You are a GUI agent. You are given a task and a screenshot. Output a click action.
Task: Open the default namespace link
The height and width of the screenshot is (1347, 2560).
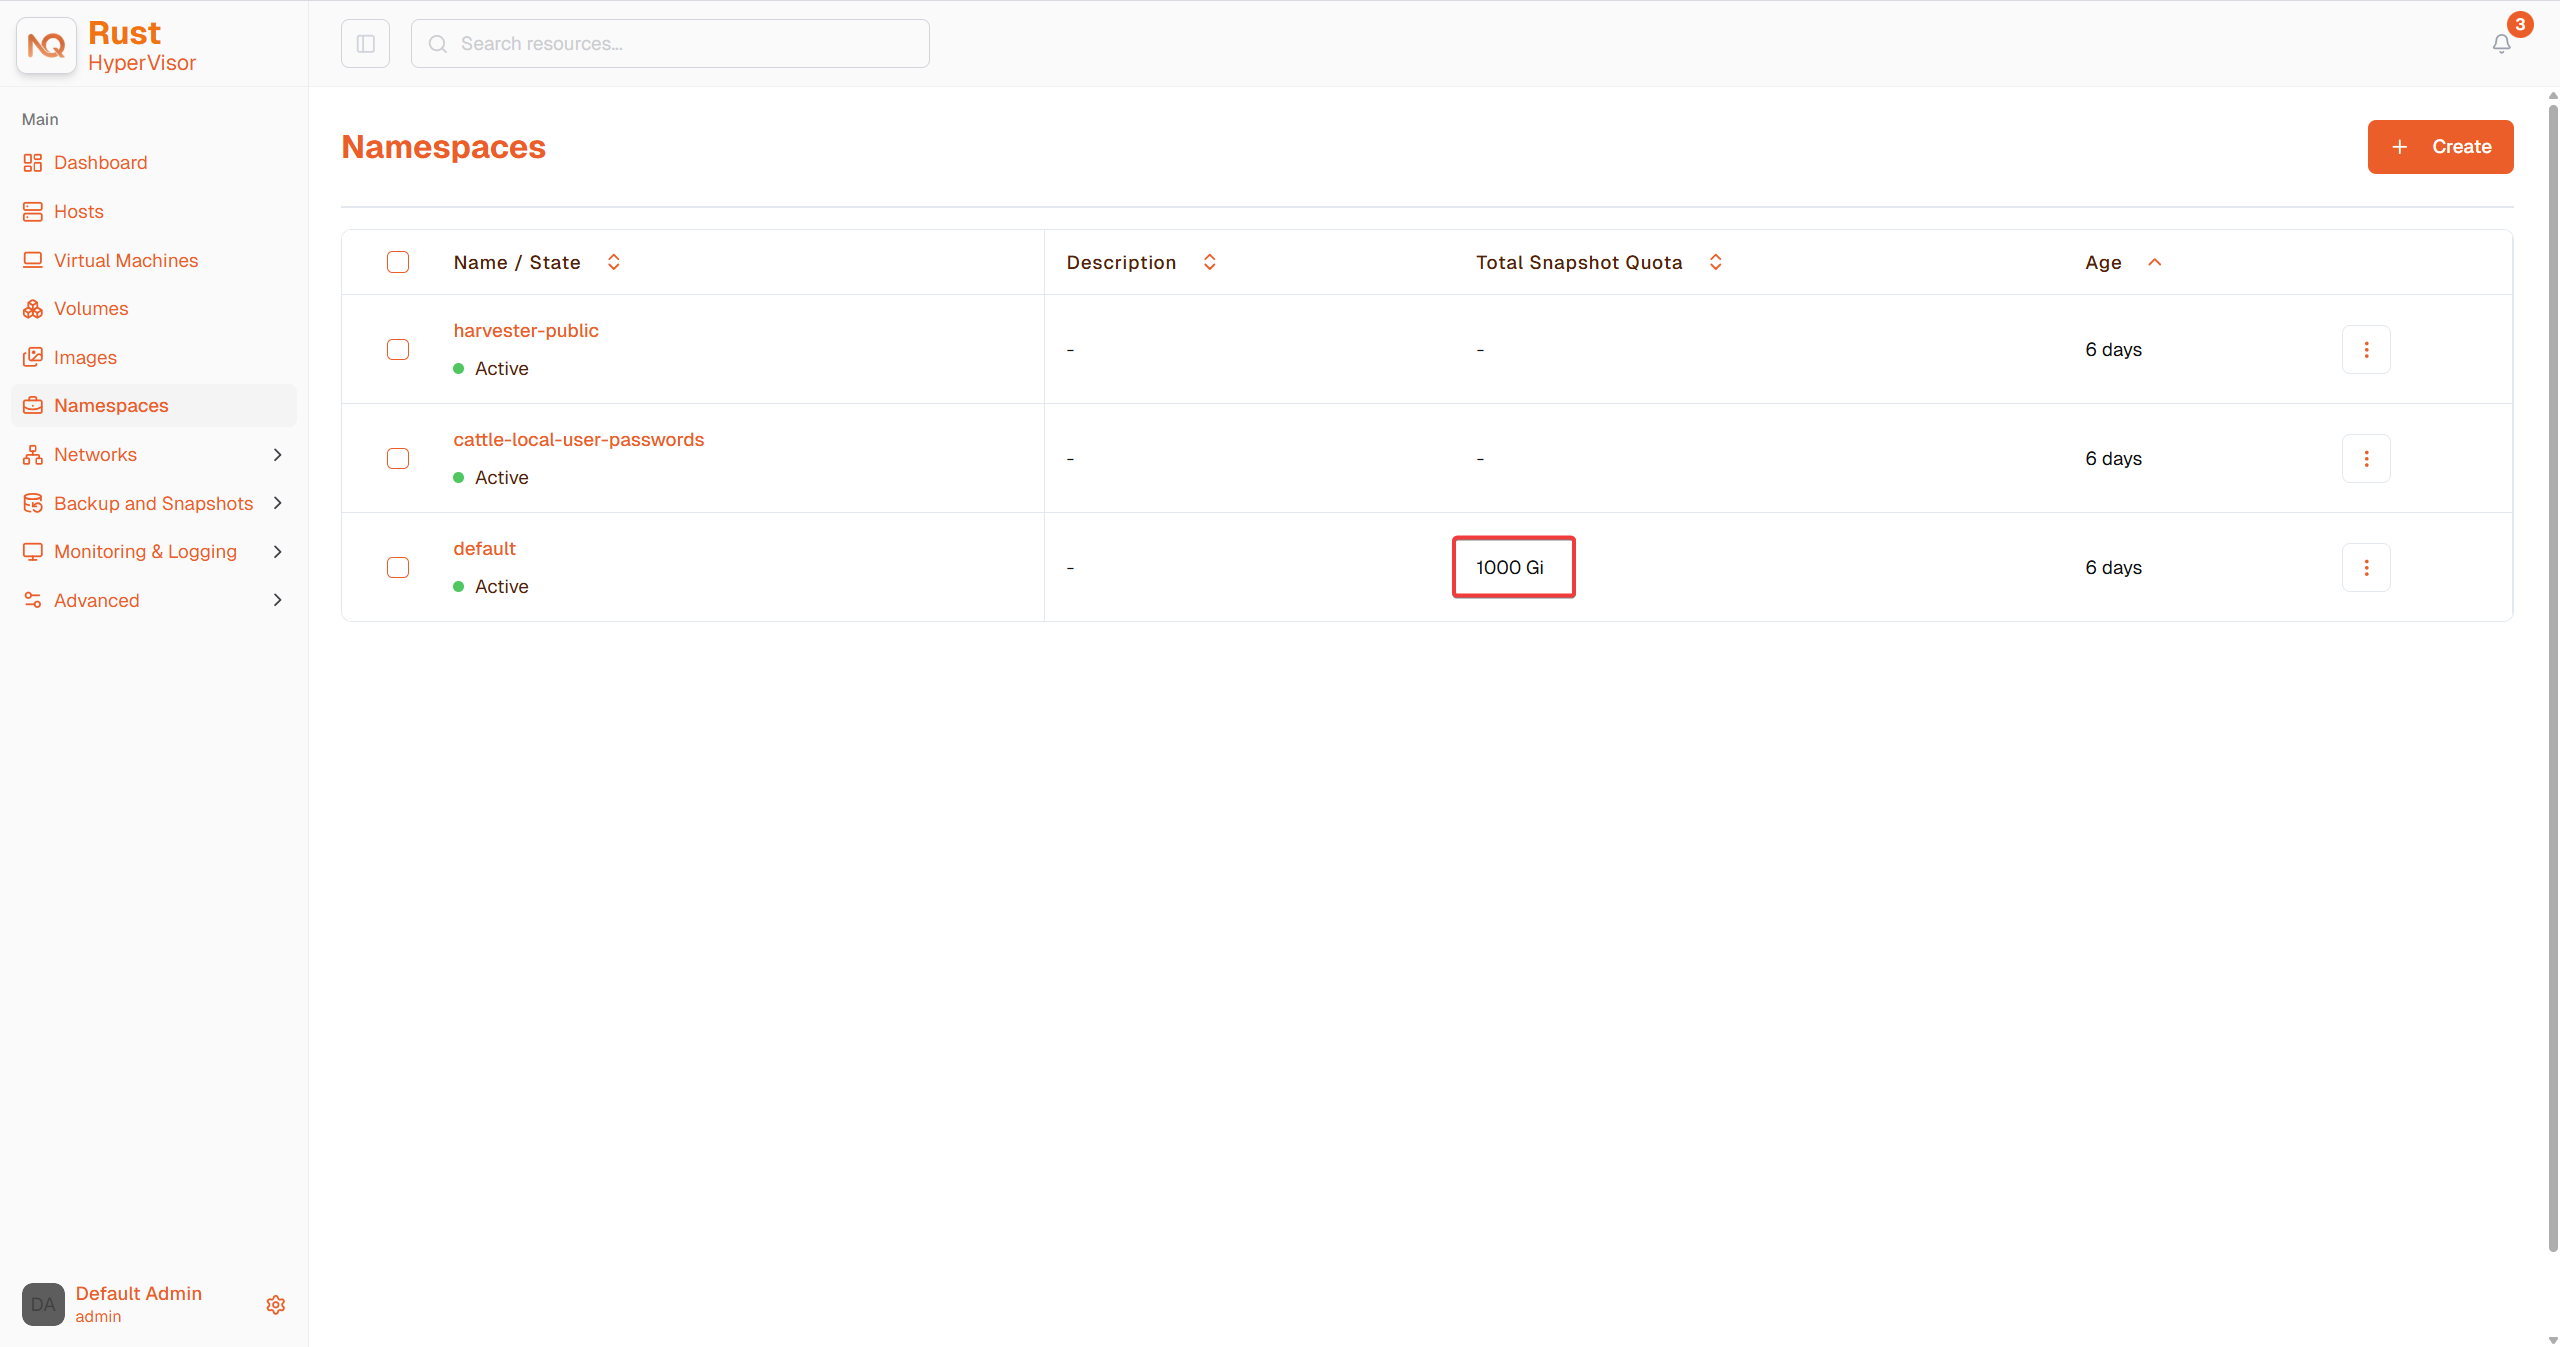pos(485,549)
